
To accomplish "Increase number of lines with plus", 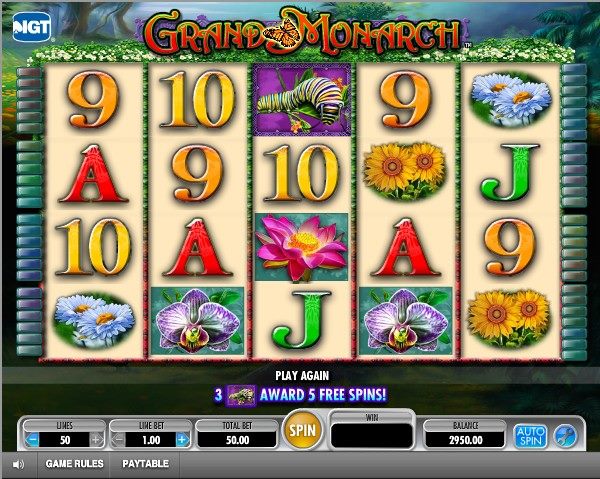I will click(96, 440).
